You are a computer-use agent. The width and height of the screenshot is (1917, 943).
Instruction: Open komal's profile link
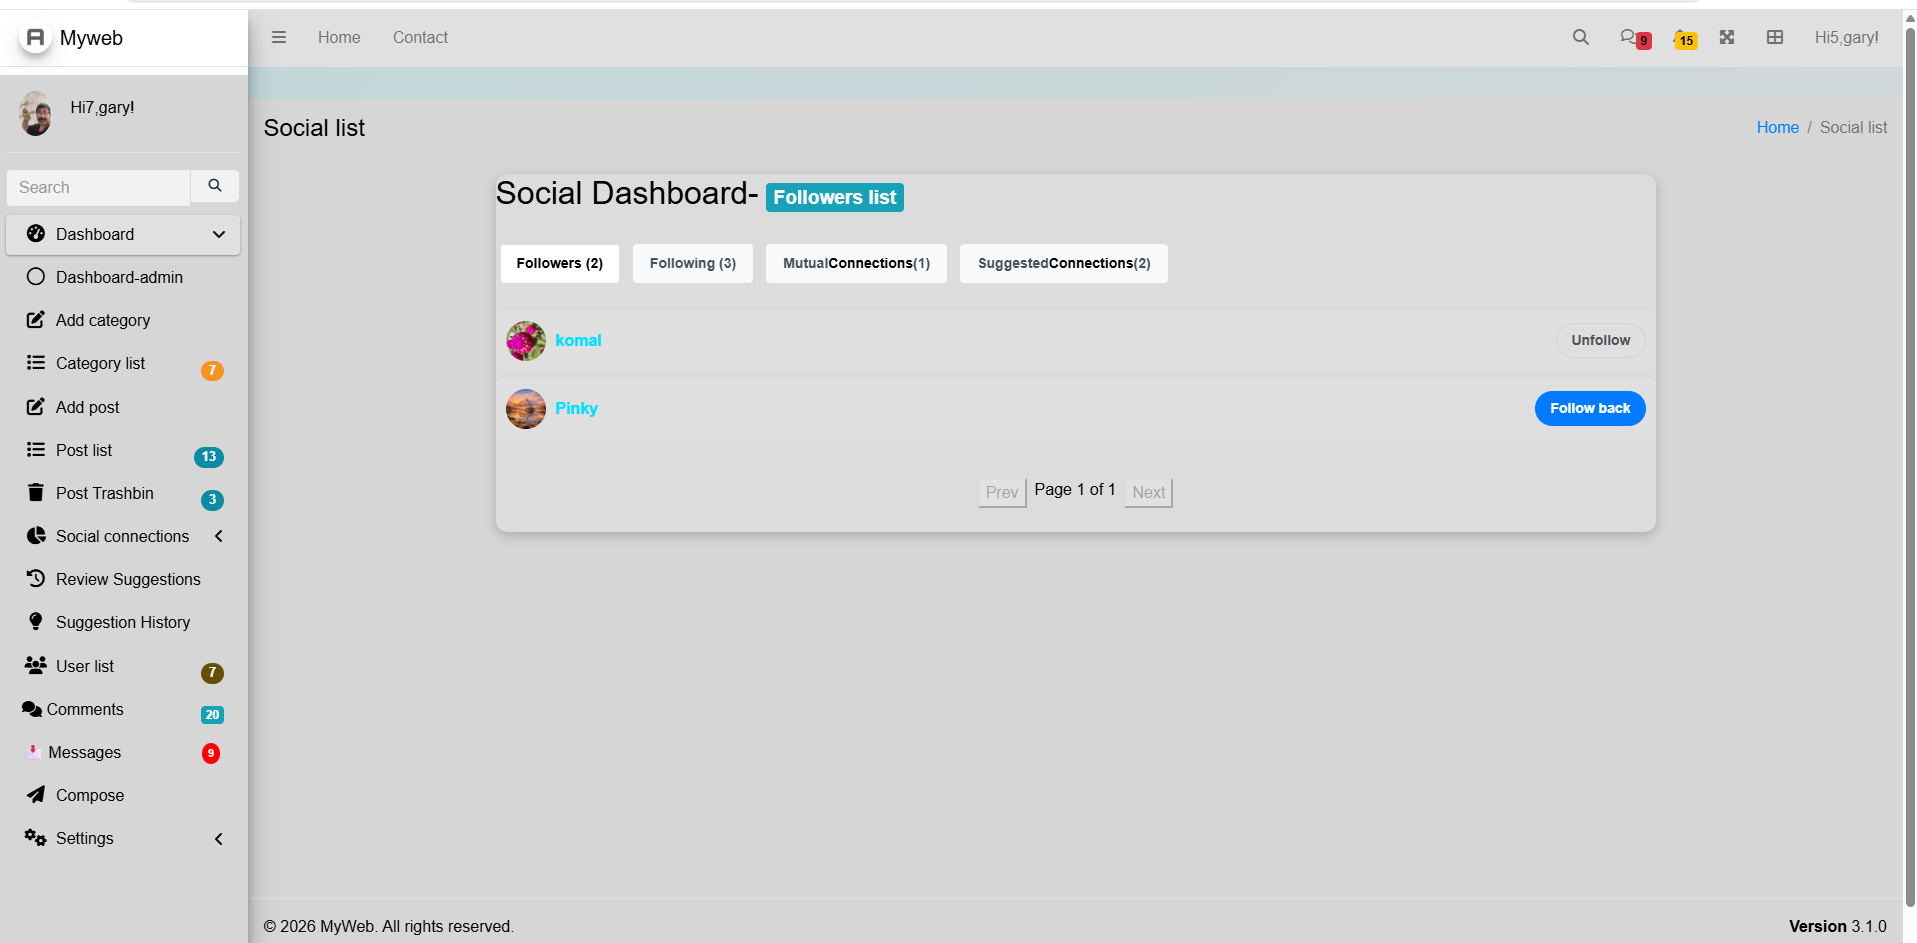pyautogui.click(x=578, y=340)
